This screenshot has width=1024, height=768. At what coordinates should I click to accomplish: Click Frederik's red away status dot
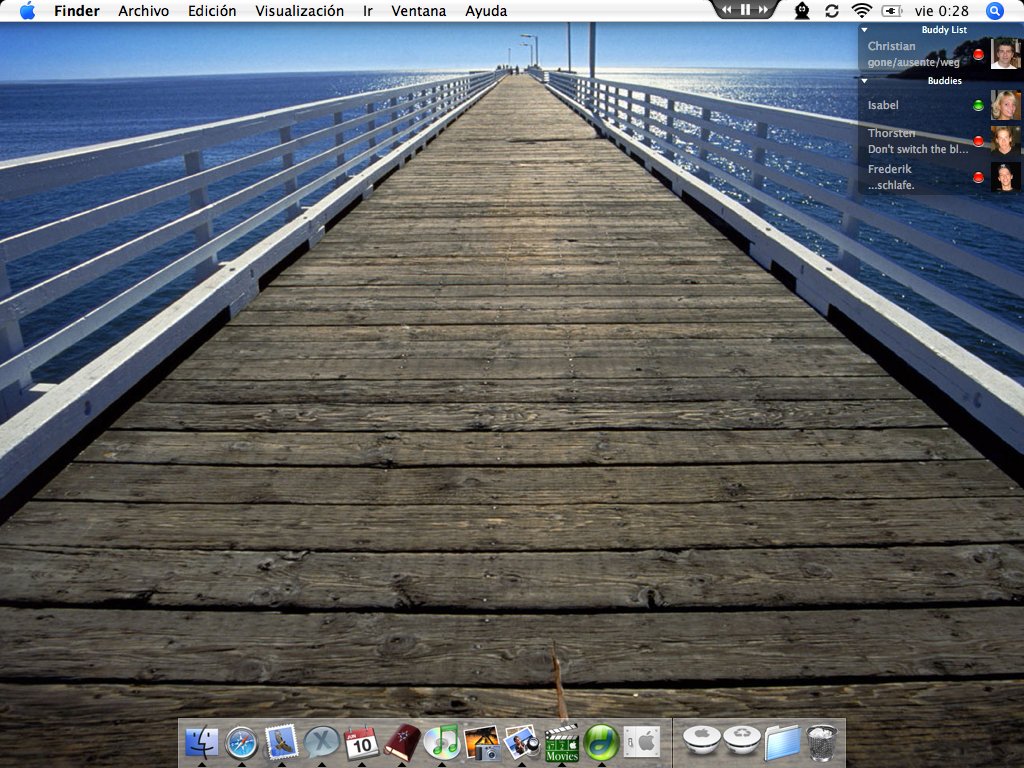tap(978, 177)
